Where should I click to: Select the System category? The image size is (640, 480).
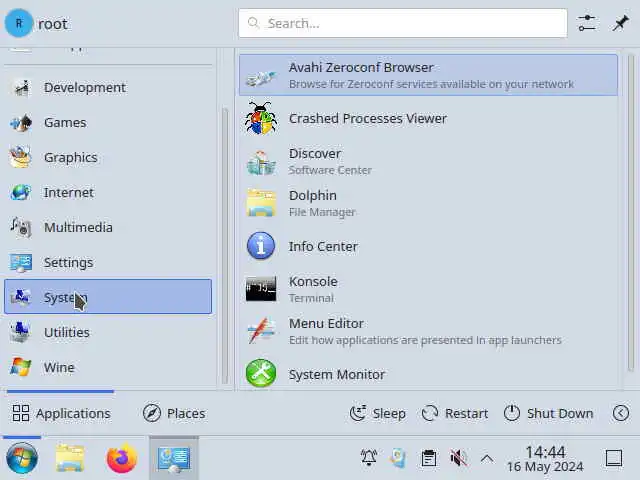(108, 297)
